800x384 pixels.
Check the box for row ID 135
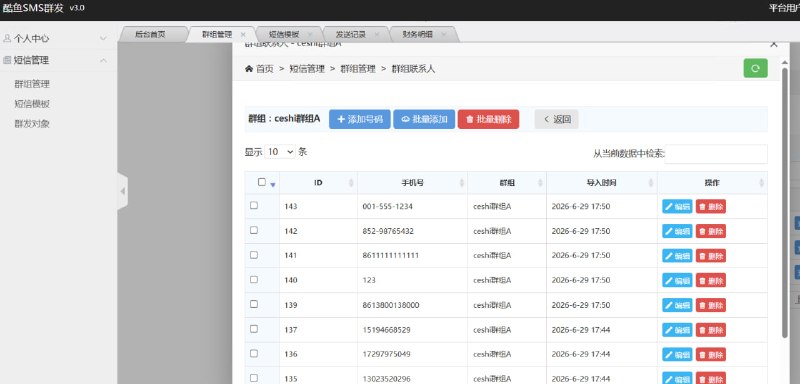(254, 378)
